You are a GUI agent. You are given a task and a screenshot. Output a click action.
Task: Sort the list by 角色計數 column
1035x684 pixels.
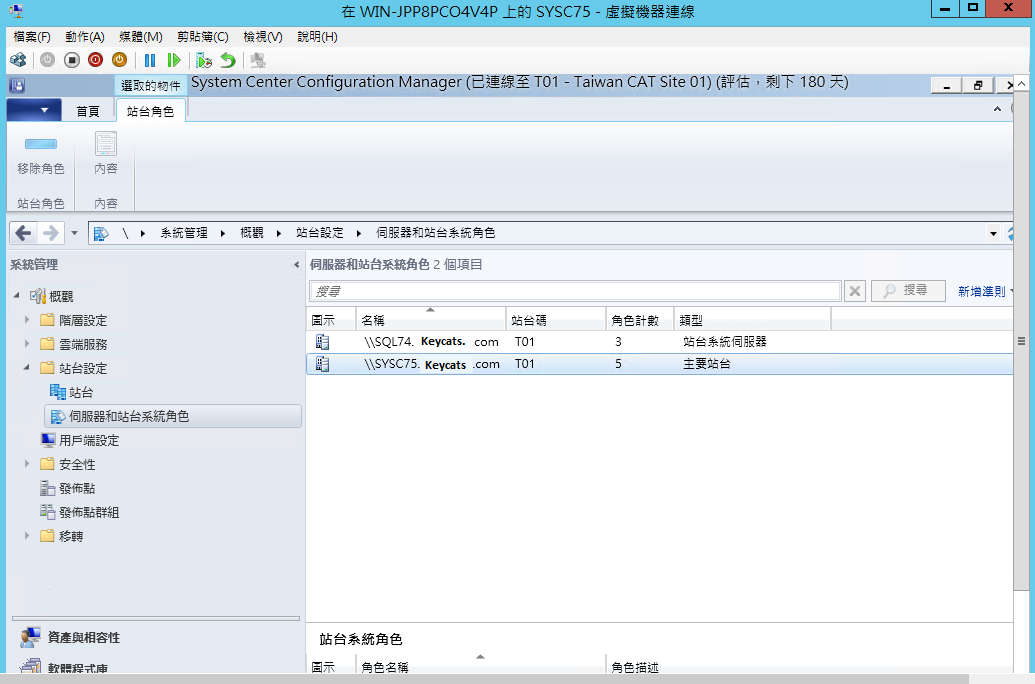pyautogui.click(x=640, y=320)
